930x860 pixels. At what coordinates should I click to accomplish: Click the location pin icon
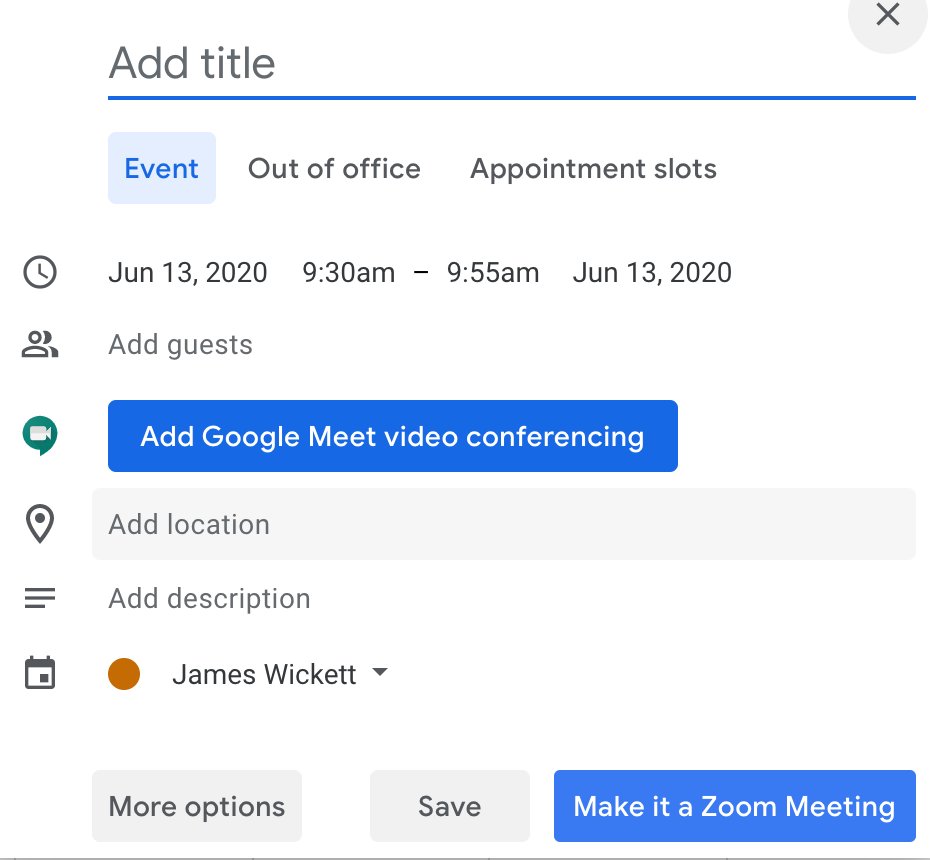click(x=40, y=524)
